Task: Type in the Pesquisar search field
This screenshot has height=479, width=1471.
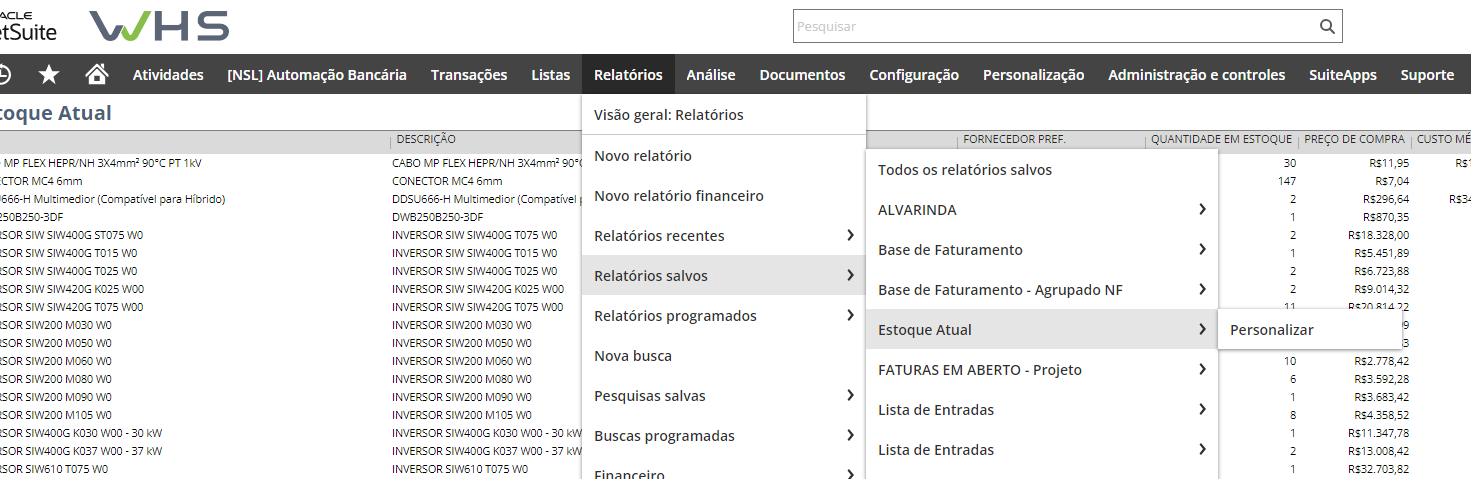Action: point(1050,27)
